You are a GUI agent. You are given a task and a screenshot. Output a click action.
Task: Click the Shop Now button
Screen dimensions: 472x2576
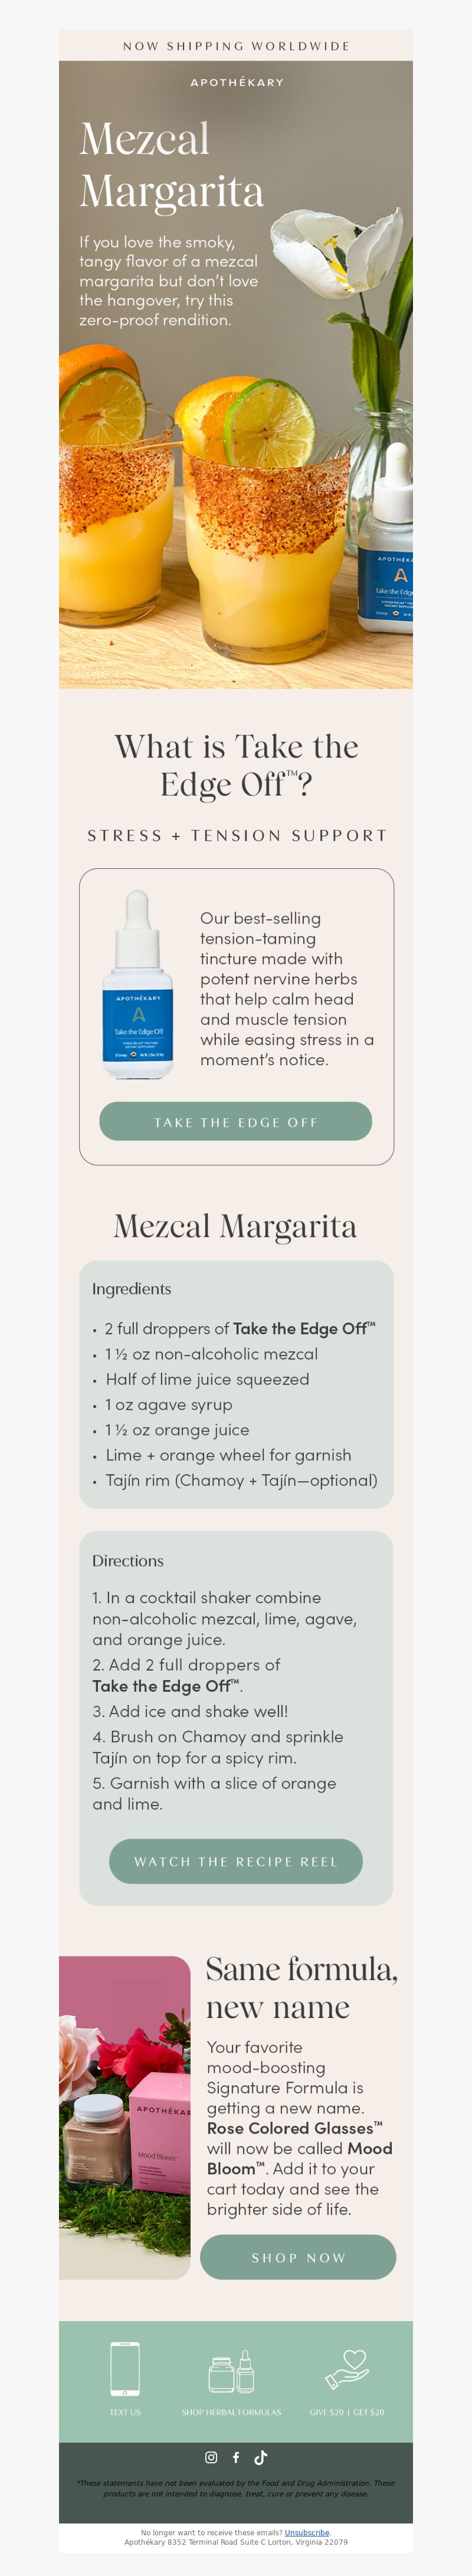pyautogui.click(x=298, y=2257)
